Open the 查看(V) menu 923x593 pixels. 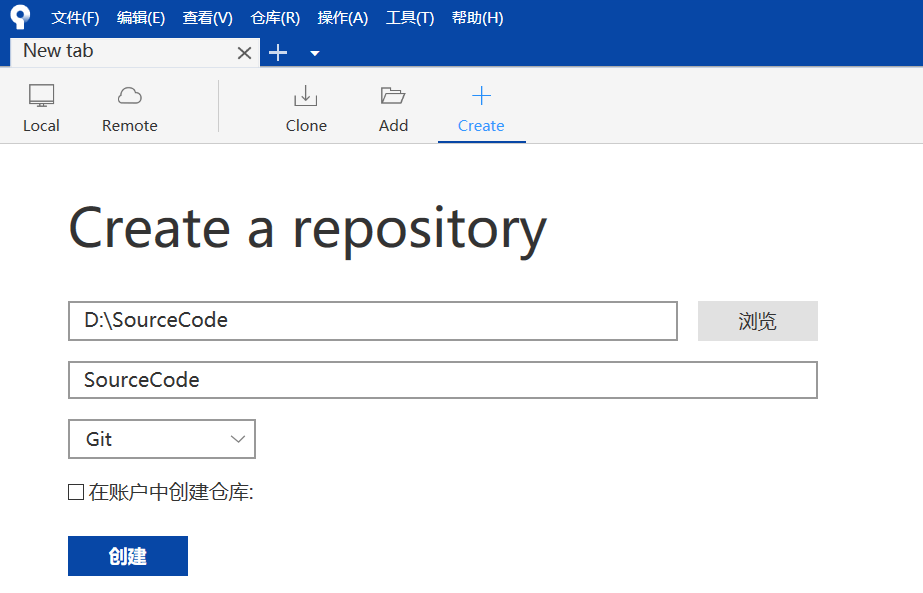pyautogui.click(x=207, y=17)
